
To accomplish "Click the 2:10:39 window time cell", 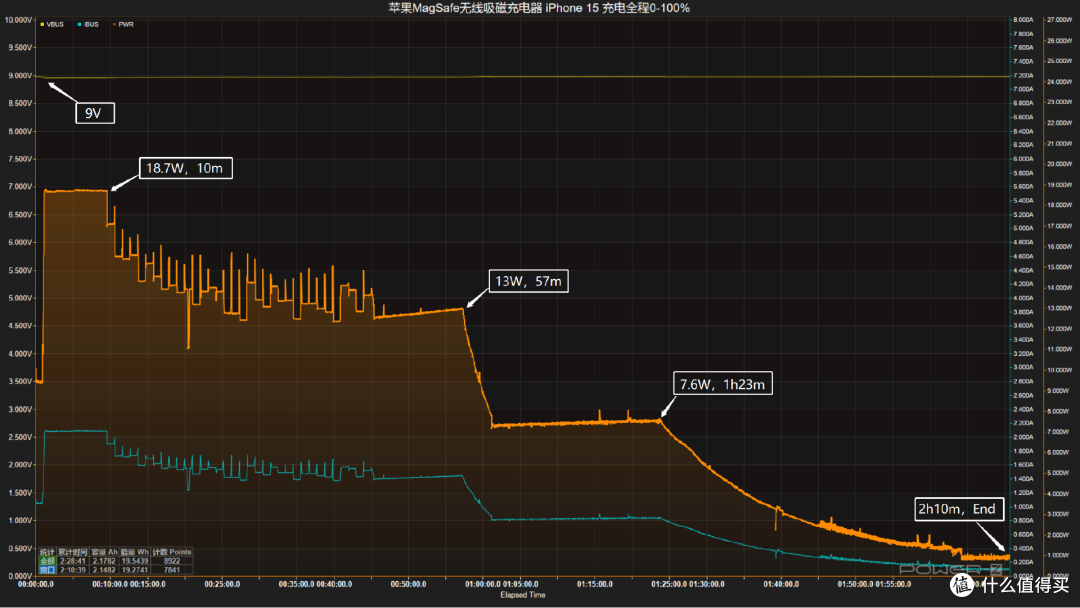I will 73,569.
